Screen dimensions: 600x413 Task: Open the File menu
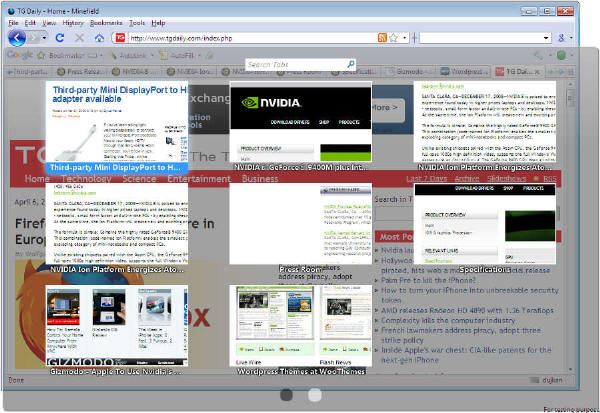click(x=13, y=23)
